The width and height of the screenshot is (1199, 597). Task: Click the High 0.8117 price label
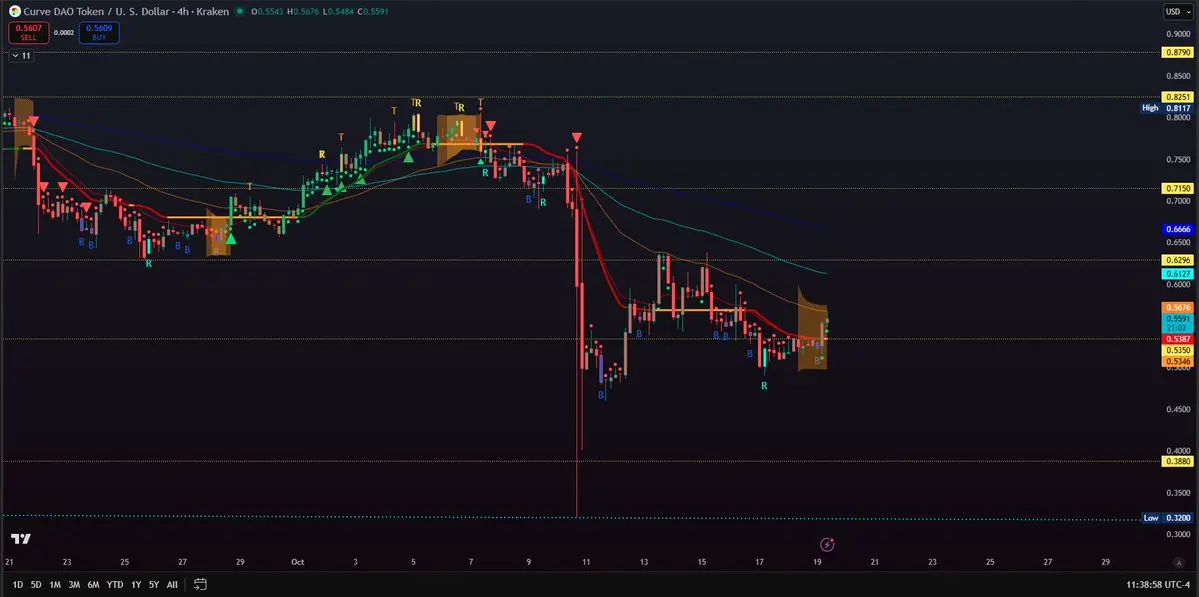(1165, 109)
